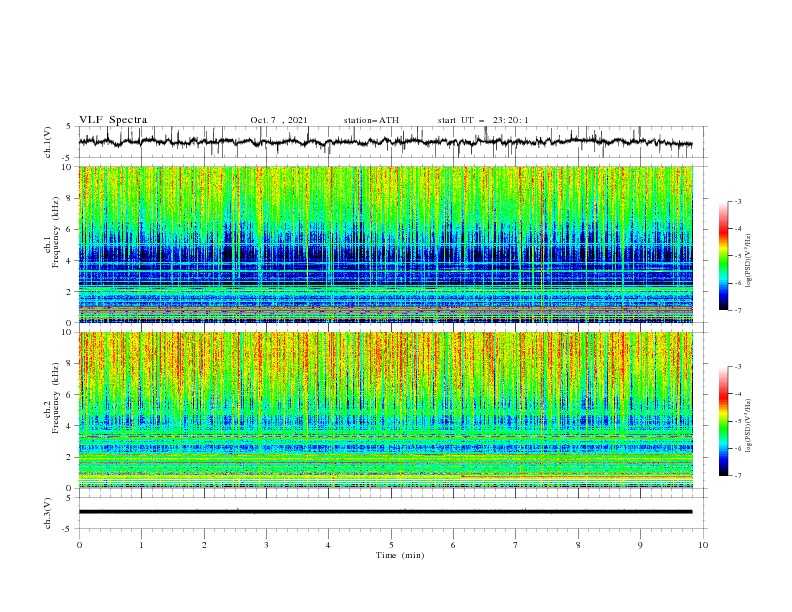Click the 'ch.3(V)' axis label
The height and width of the screenshot is (612, 792).
48,513
